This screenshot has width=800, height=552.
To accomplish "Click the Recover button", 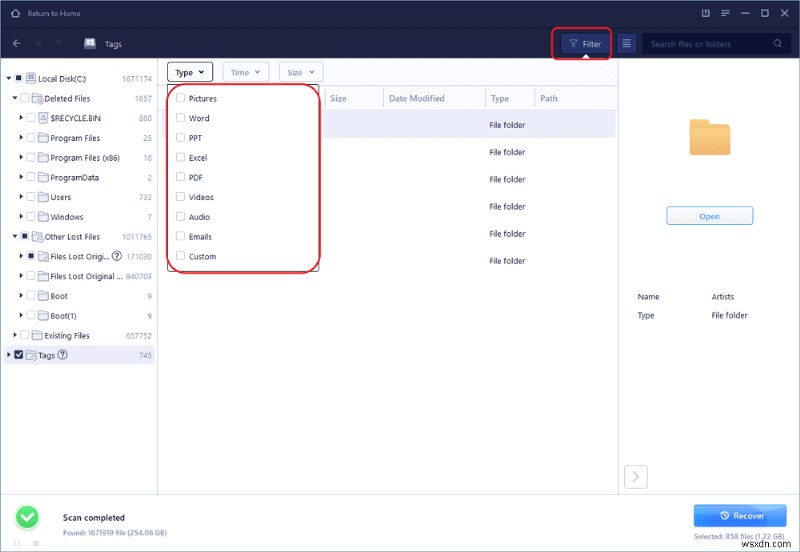I will click(740, 516).
